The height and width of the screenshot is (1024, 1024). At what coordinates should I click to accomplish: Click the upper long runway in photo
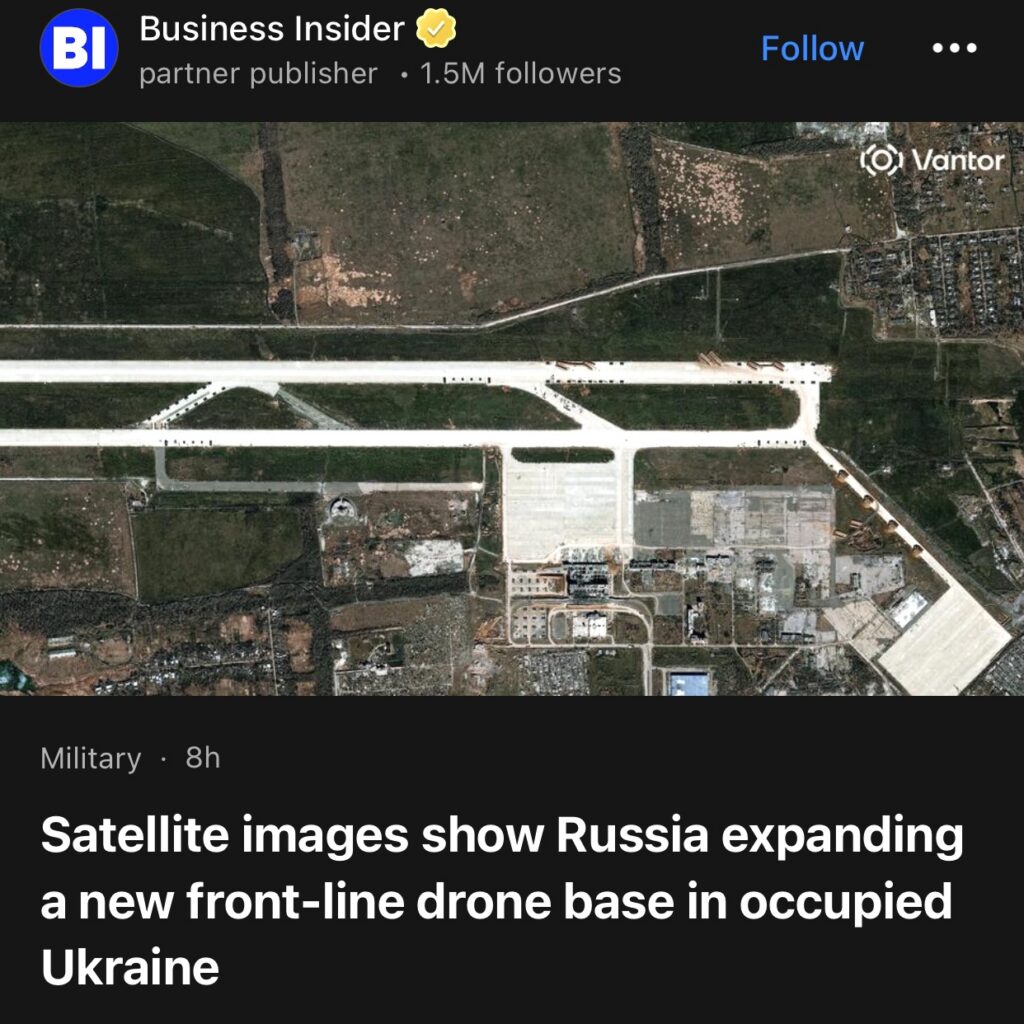tap(415, 372)
